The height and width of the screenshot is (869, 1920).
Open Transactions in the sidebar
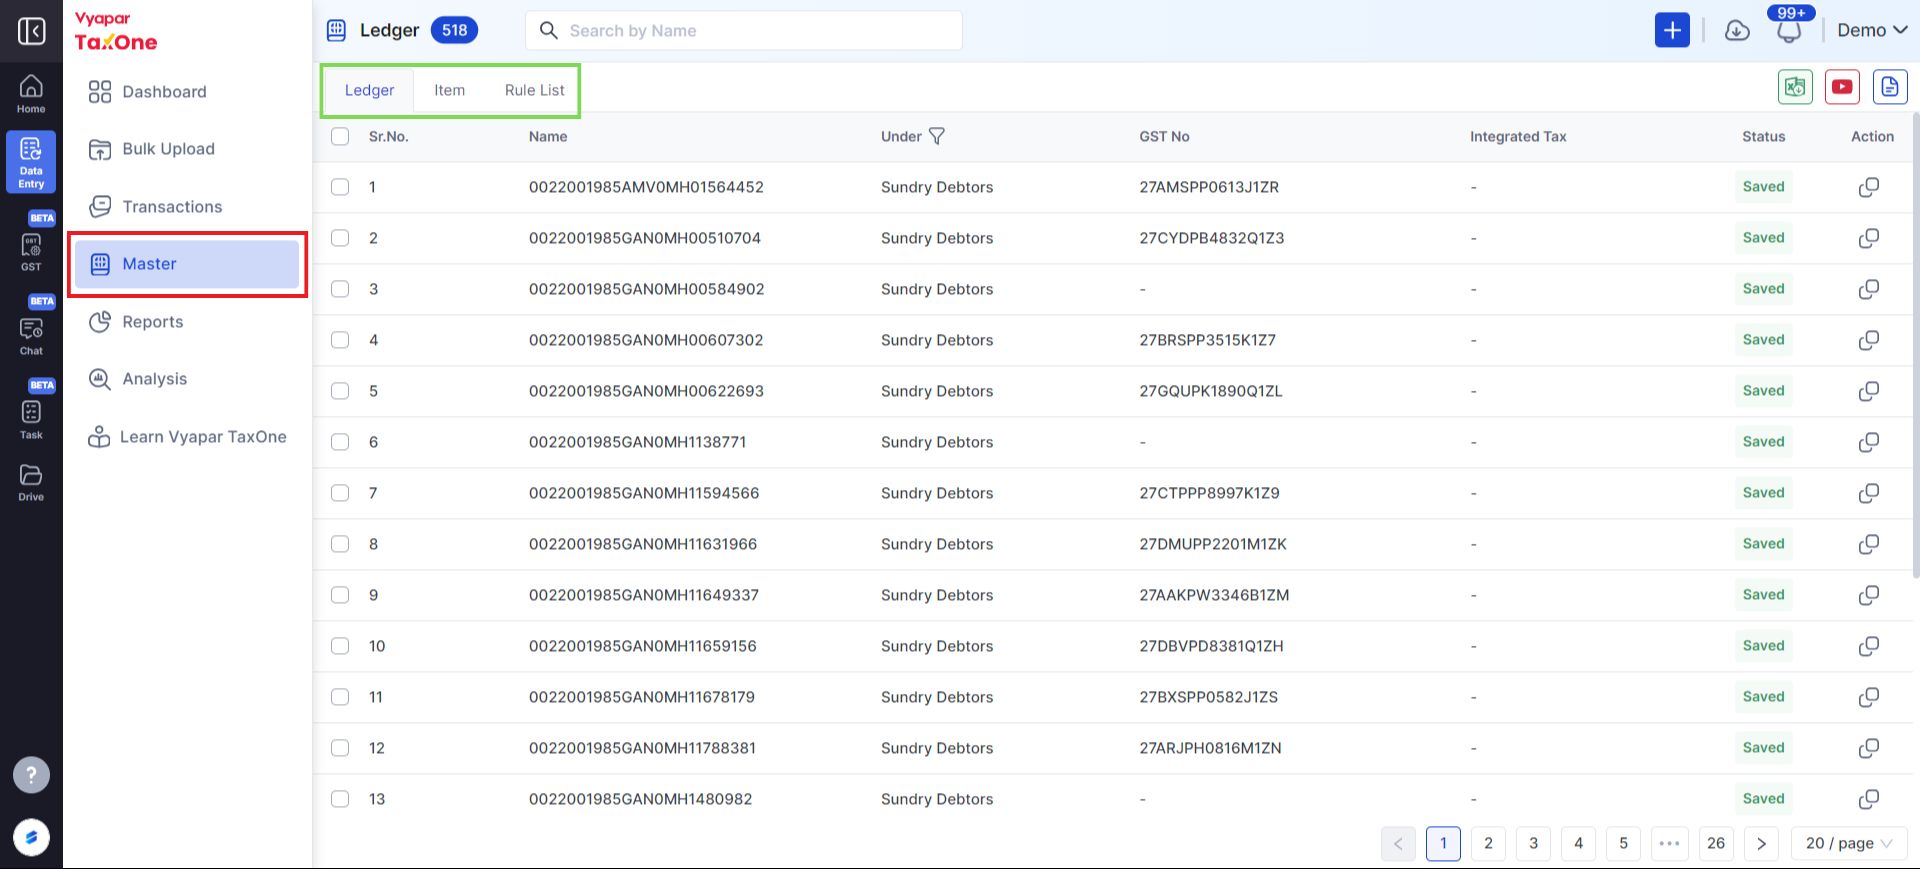pyautogui.click(x=155, y=207)
